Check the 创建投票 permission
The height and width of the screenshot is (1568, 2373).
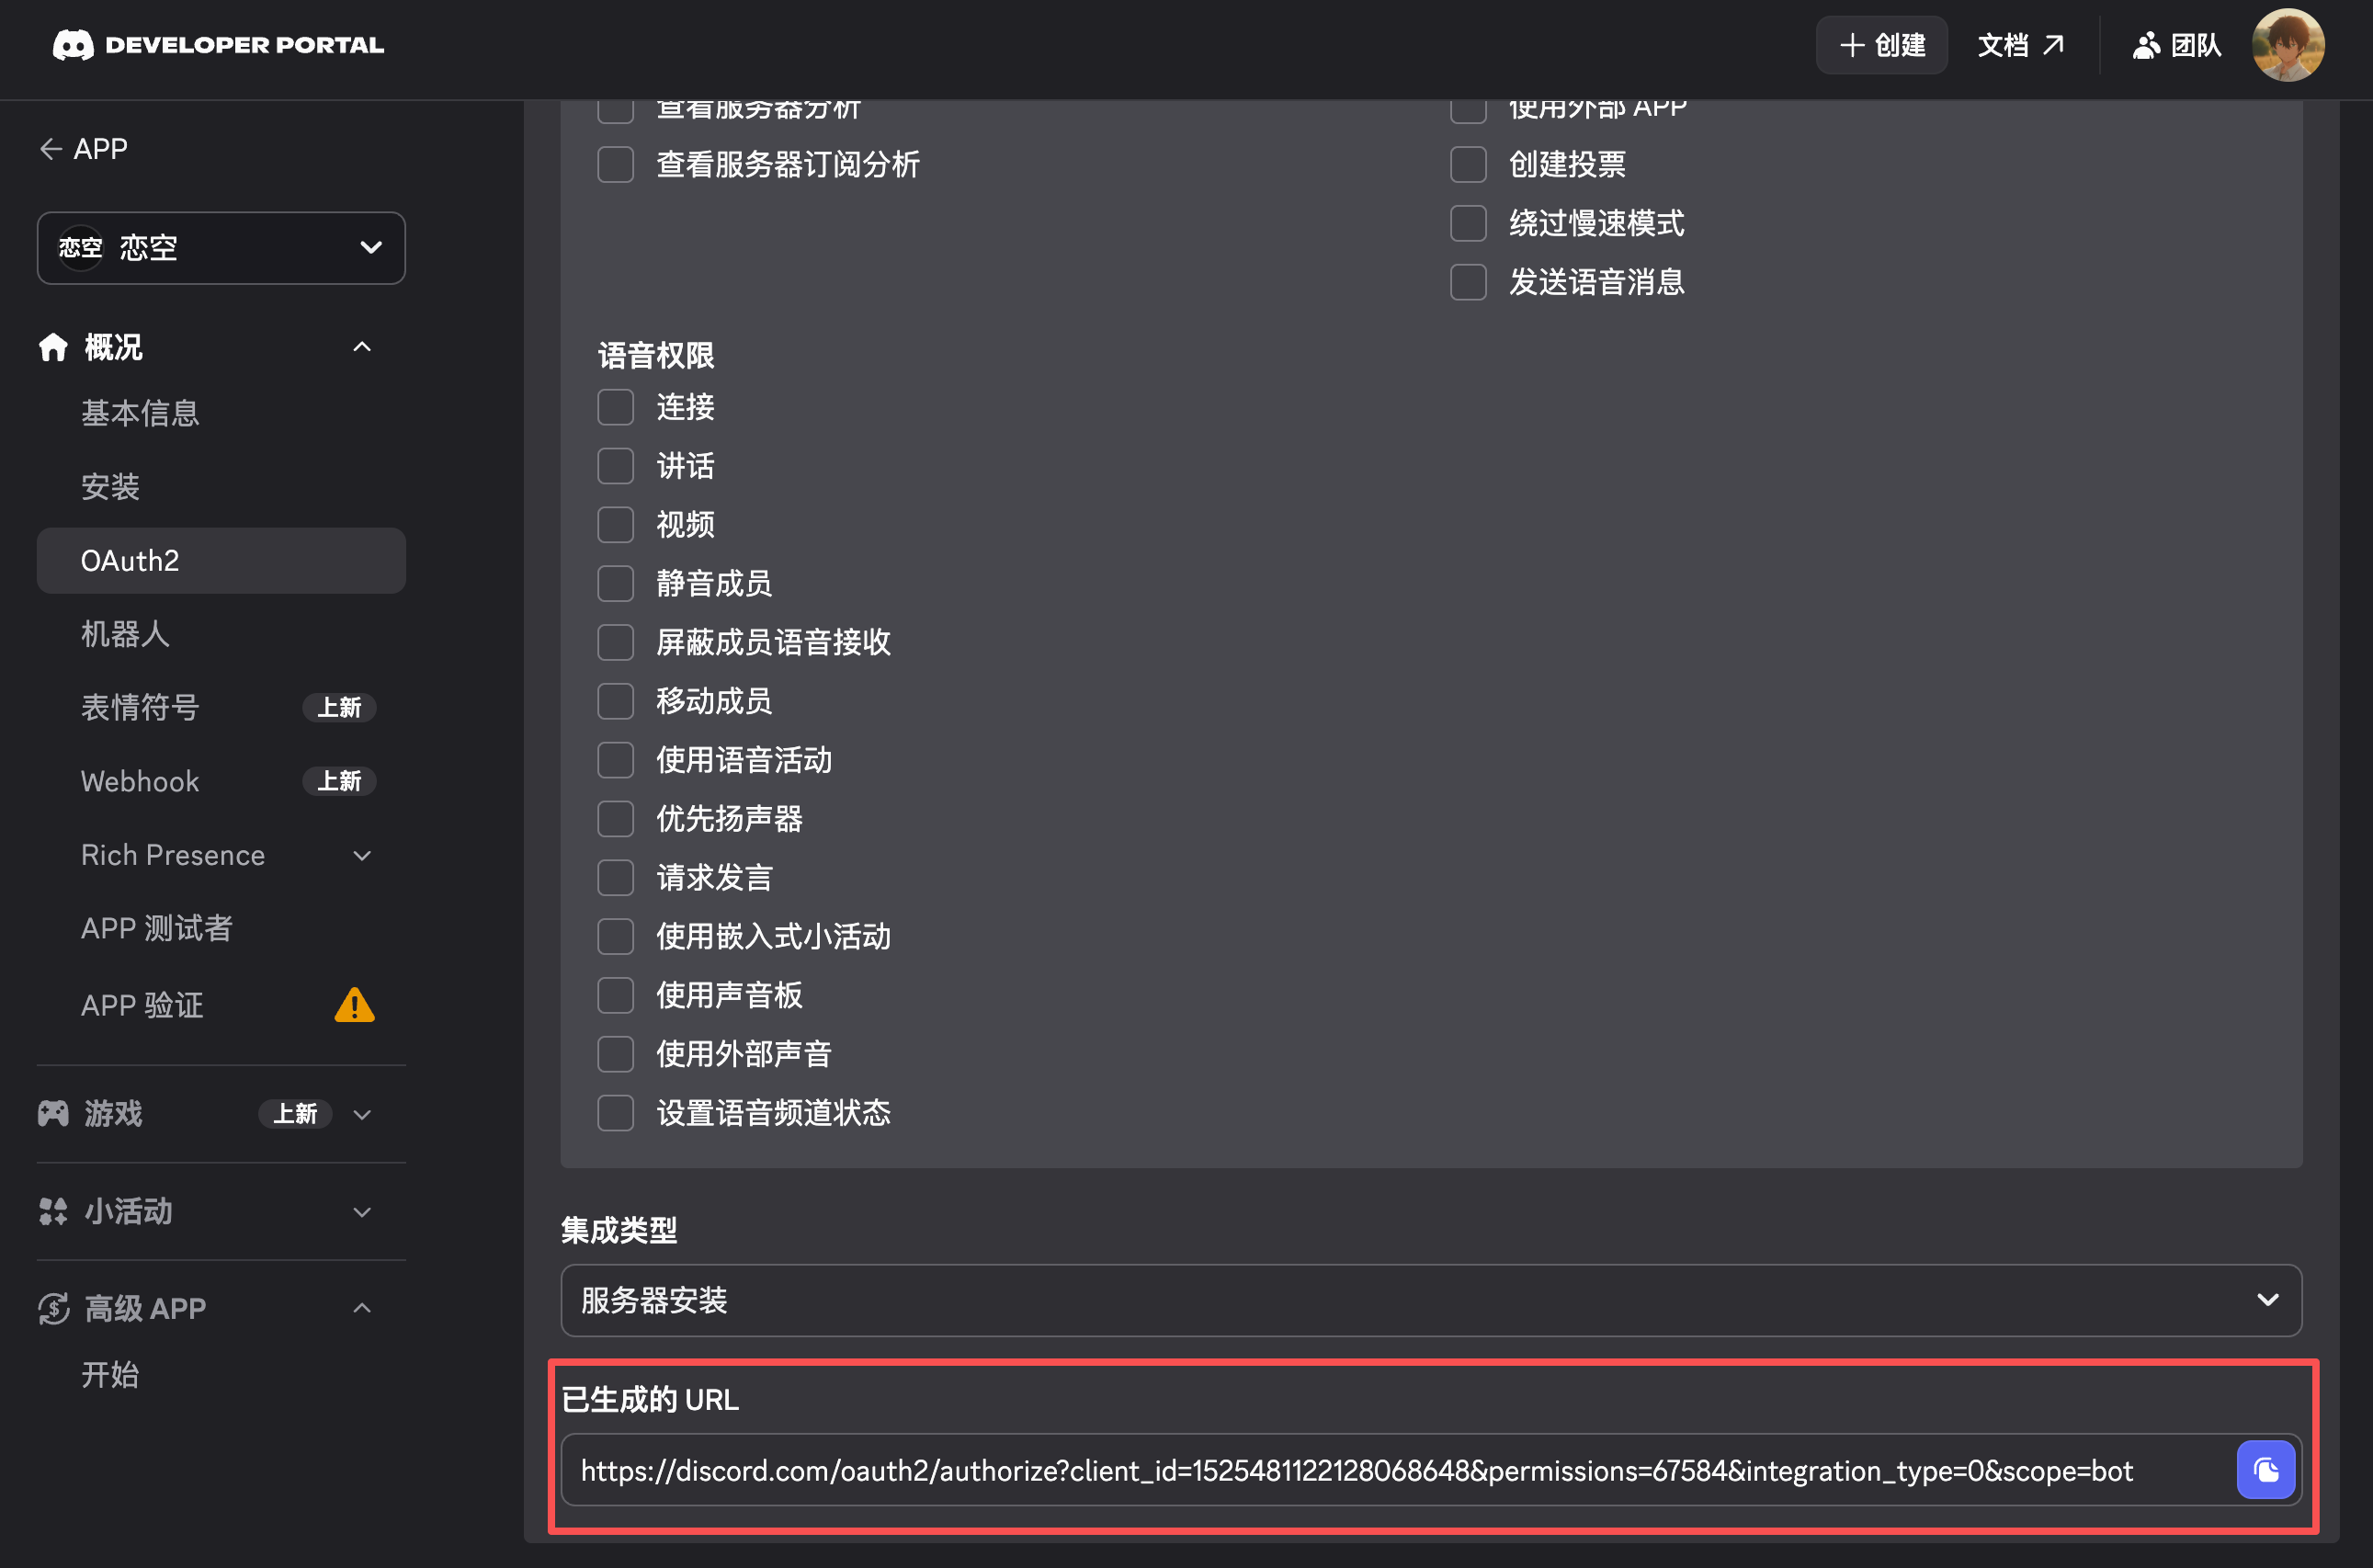point(1468,164)
